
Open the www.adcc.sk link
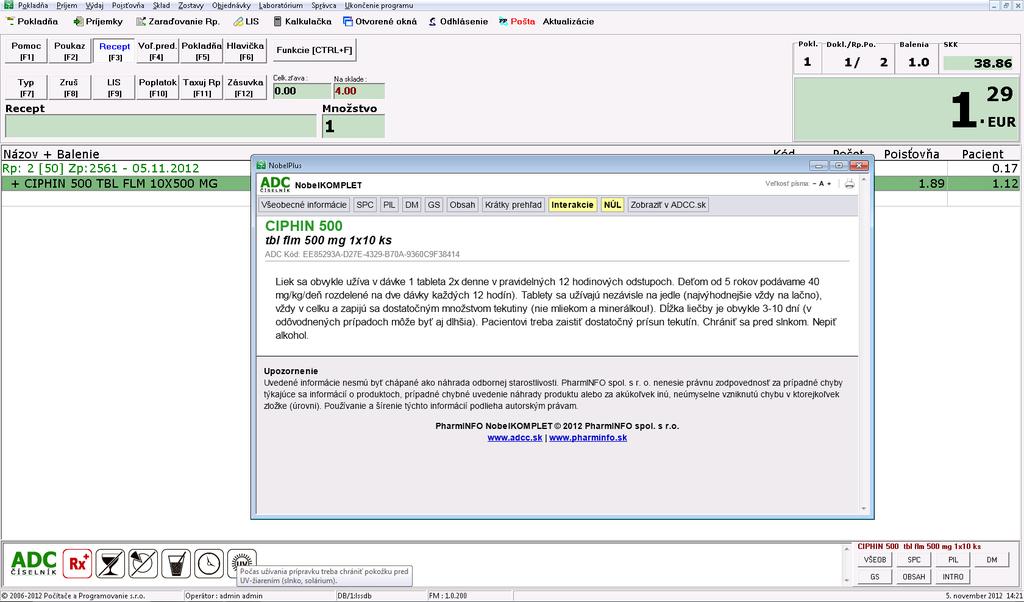coord(515,437)
